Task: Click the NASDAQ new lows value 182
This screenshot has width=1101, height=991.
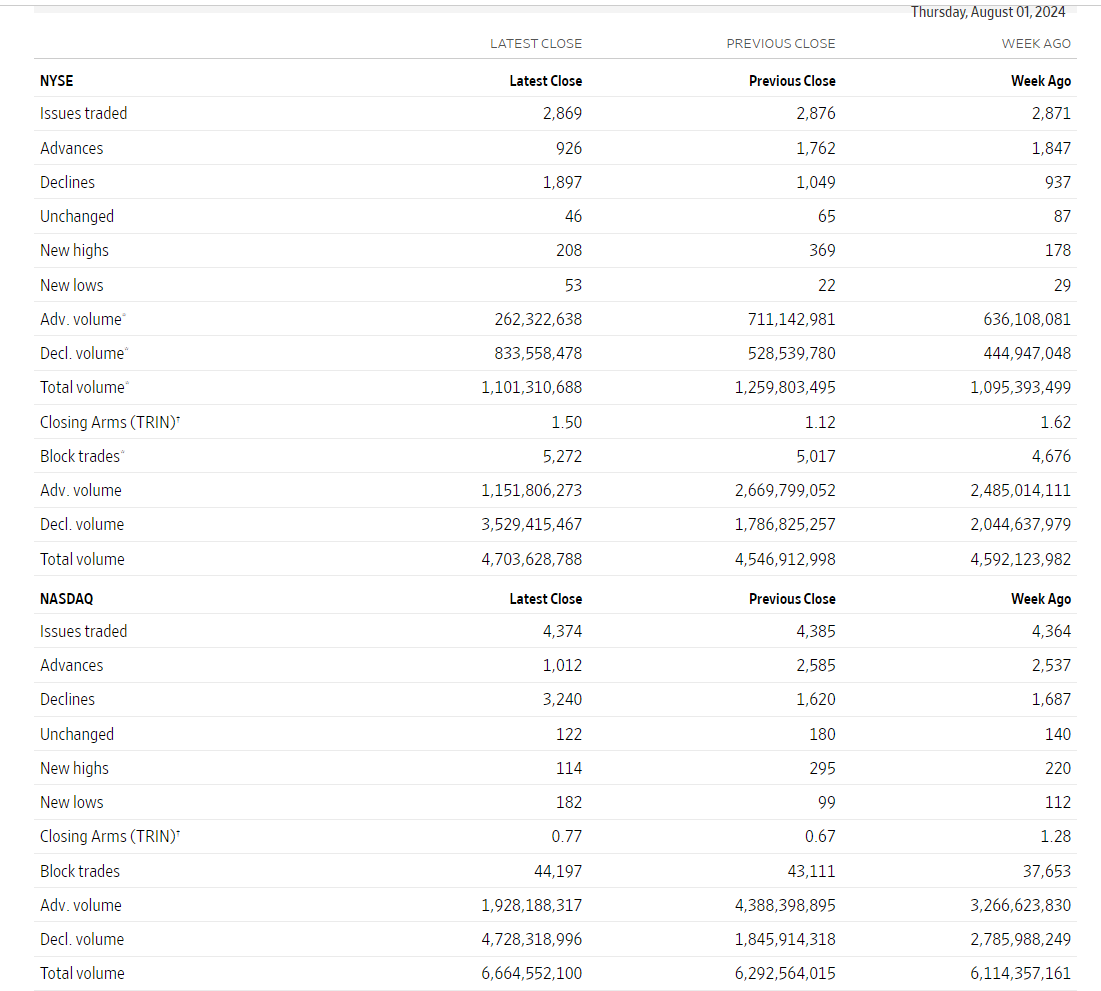Action: (x=569, y=802)
